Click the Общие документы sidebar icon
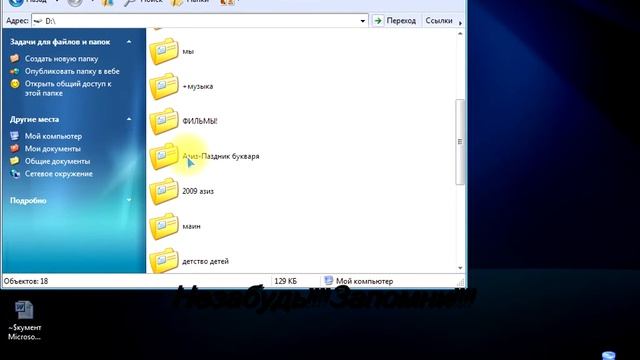The image size is (640, 360). pyautogui.click(x=15, y=161)
